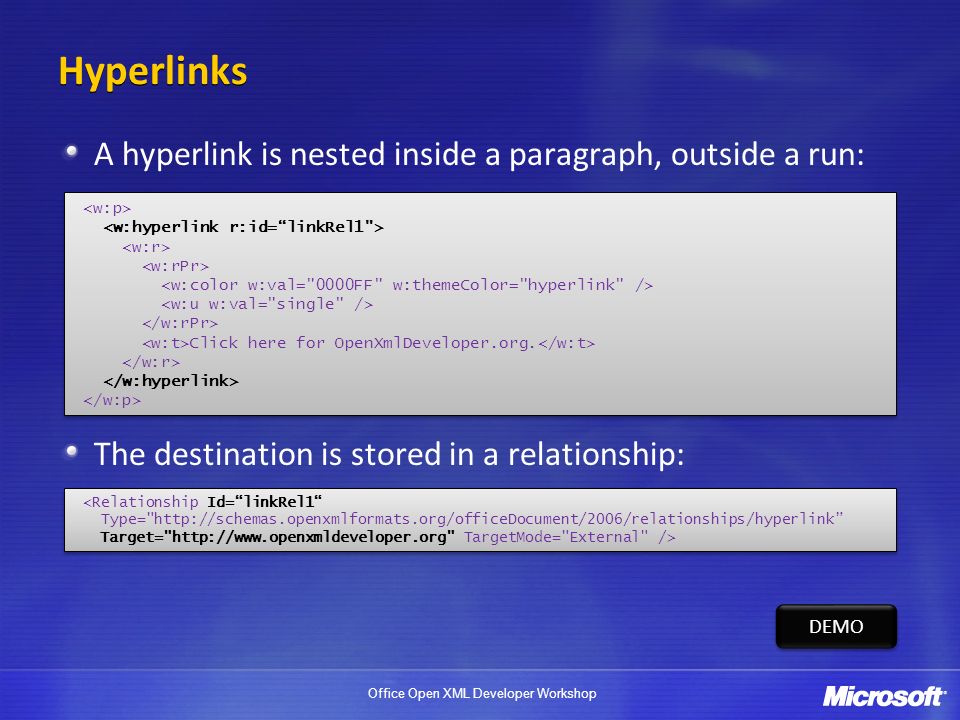Select the Hyperlinks slide title
960x720 pixels.
[152, 72]
